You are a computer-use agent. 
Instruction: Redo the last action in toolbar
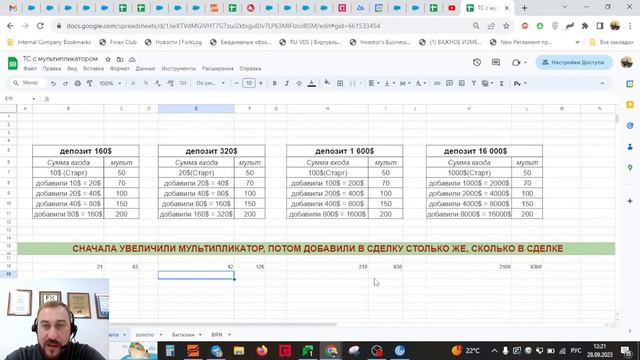point(65,83)
